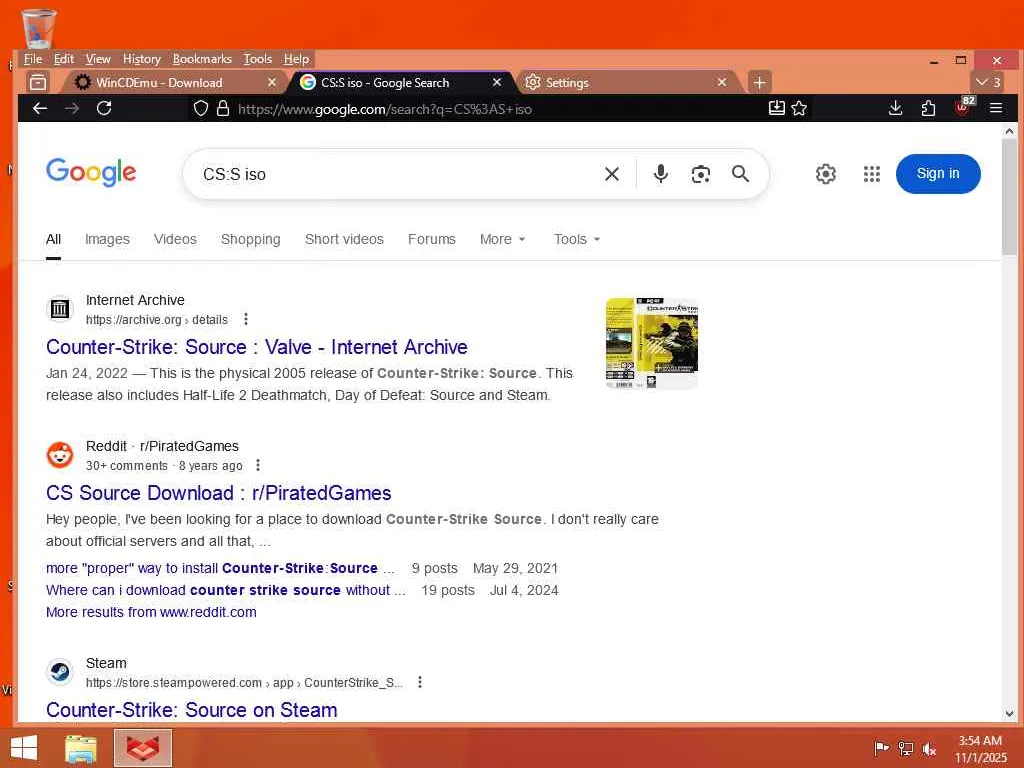Close the Settings tab
The image size is (1024, 768).
pos(722,82)
